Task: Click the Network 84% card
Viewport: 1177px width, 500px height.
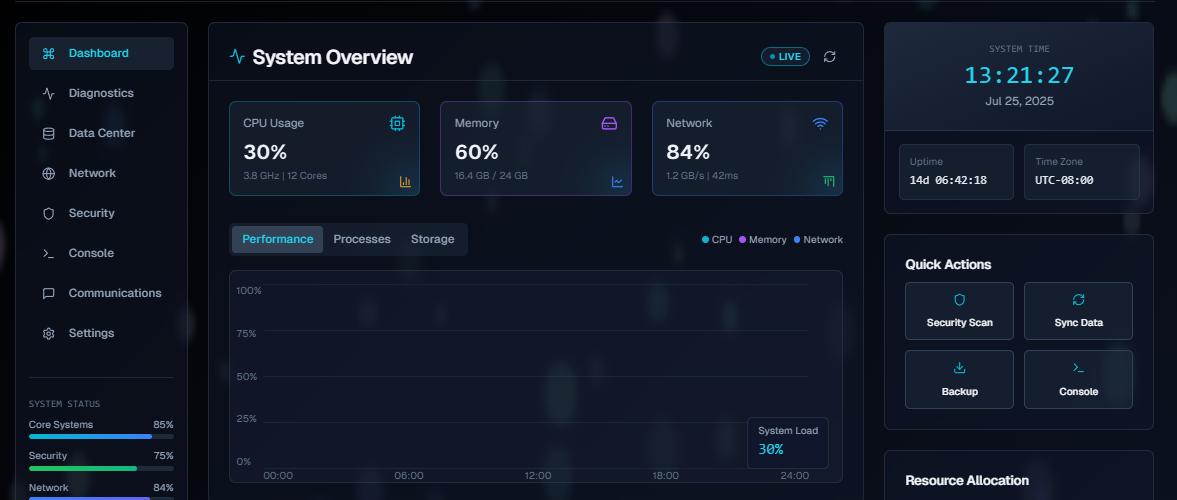Action: 748,149
